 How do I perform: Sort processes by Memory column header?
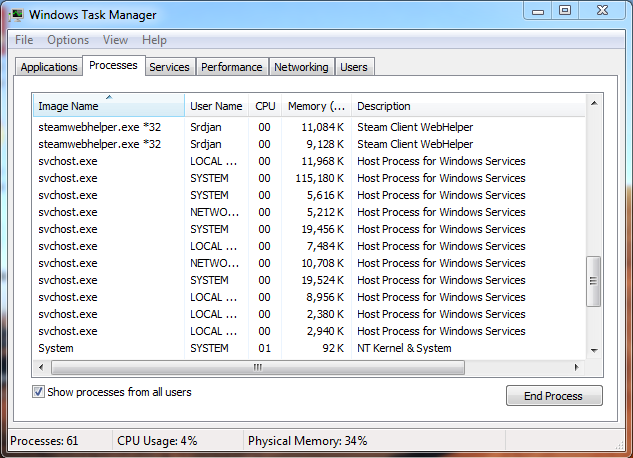point(315,106)
